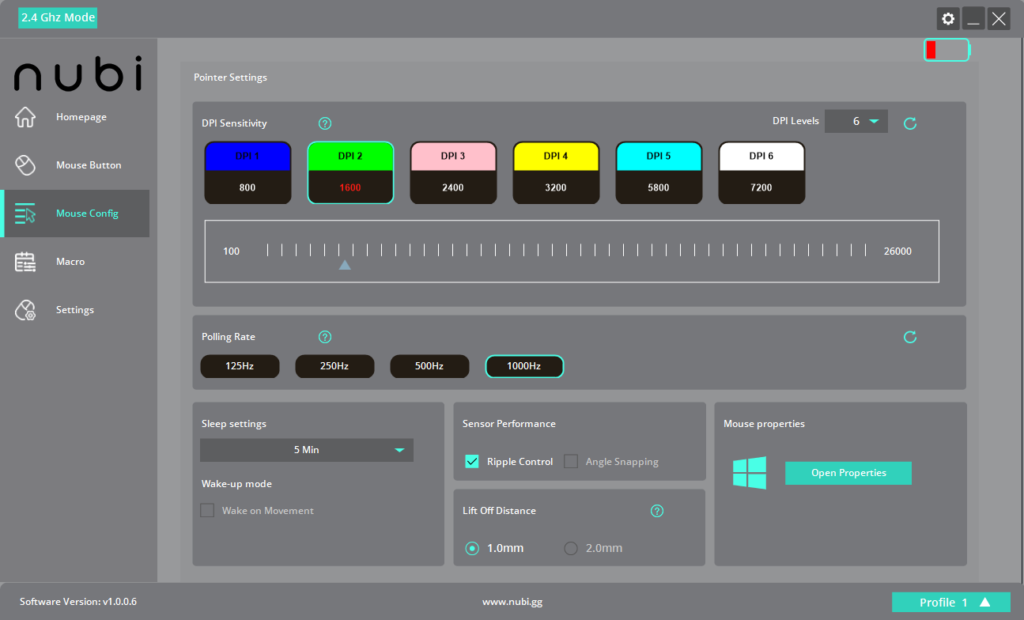The image size is (1024, 620).
Task: Open Lift Off Distance help icon
Action: 657,511
